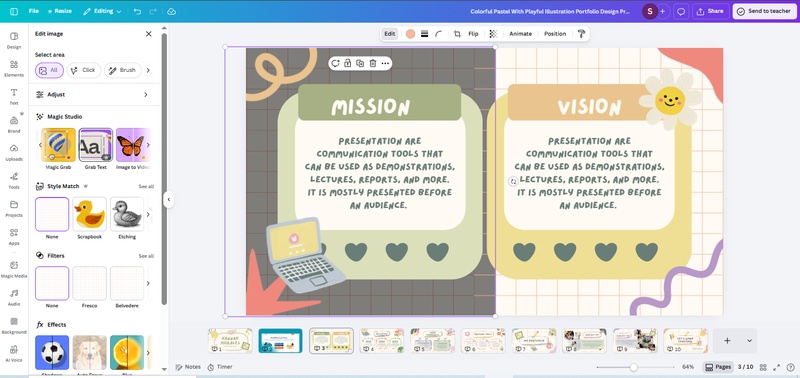Open the transparency checkerboard icon
Viewport: 800px width, 378px height.
click(x=493, y=34)
